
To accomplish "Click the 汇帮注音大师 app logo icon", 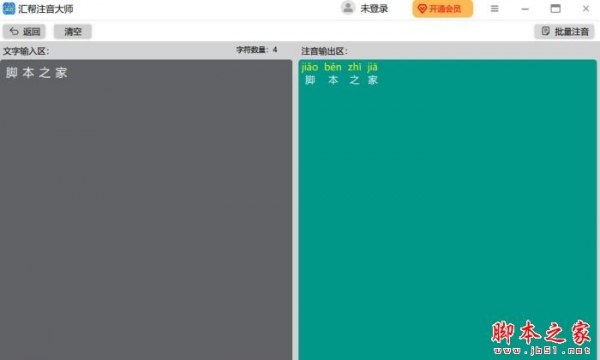I will point(9,8).
